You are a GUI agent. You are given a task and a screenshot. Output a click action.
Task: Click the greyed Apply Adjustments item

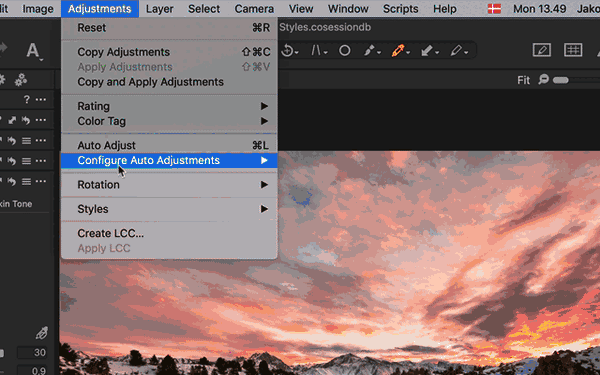(169, 67)
